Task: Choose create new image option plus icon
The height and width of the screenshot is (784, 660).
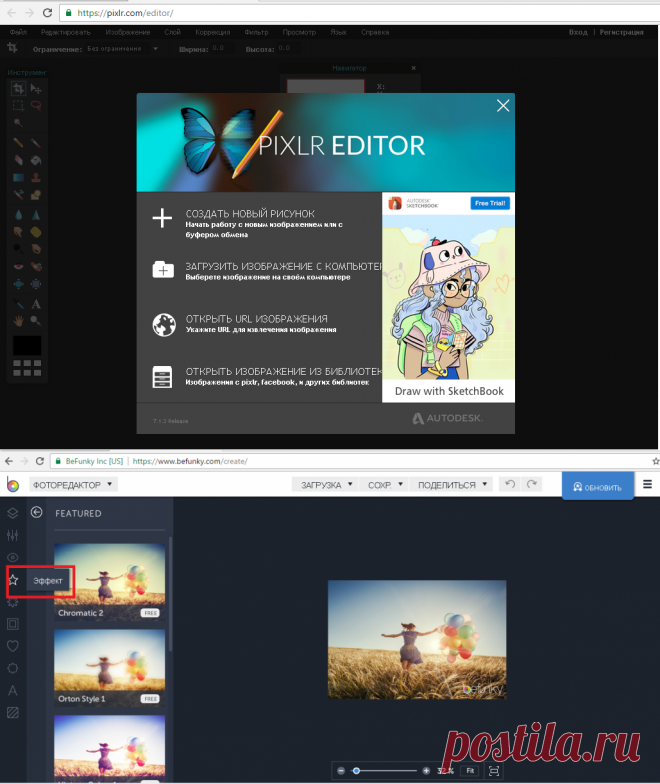Action: pos(162,218)
